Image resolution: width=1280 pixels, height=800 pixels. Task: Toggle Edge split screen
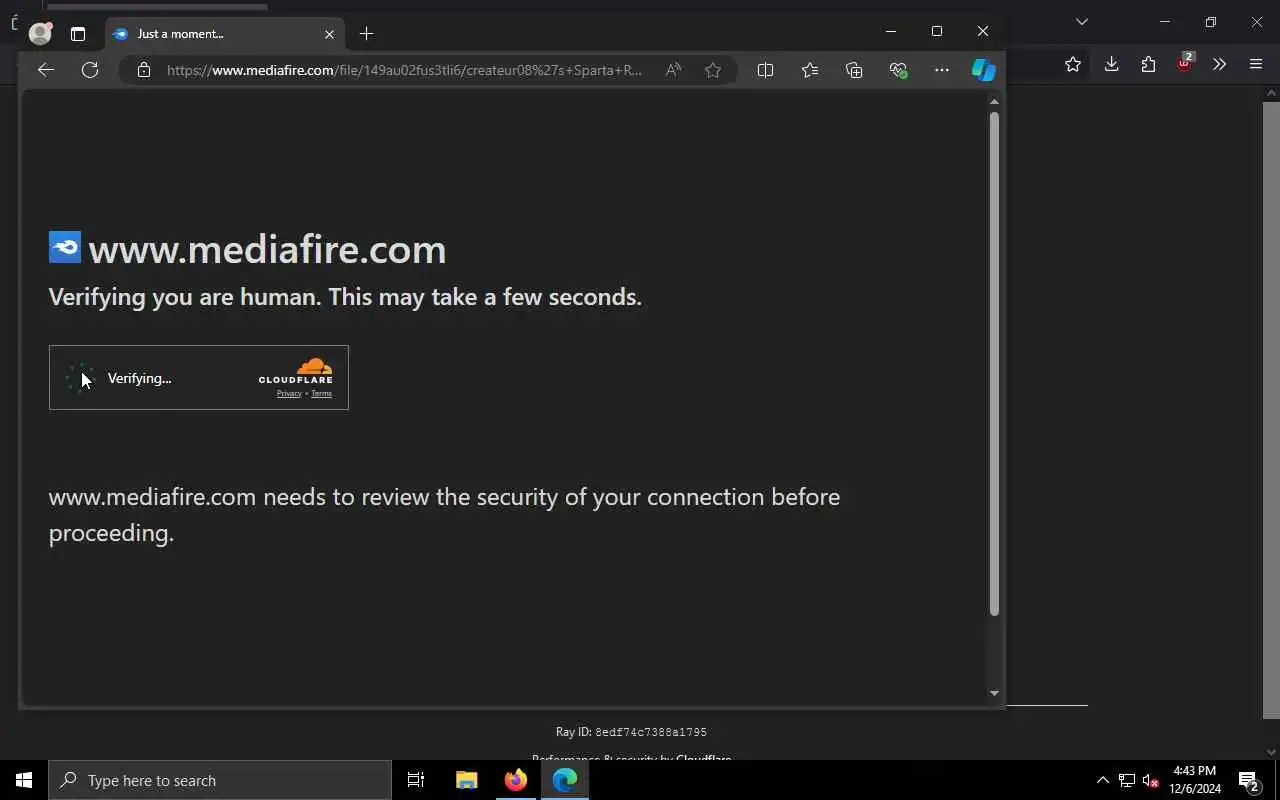[x=765, y=70]
